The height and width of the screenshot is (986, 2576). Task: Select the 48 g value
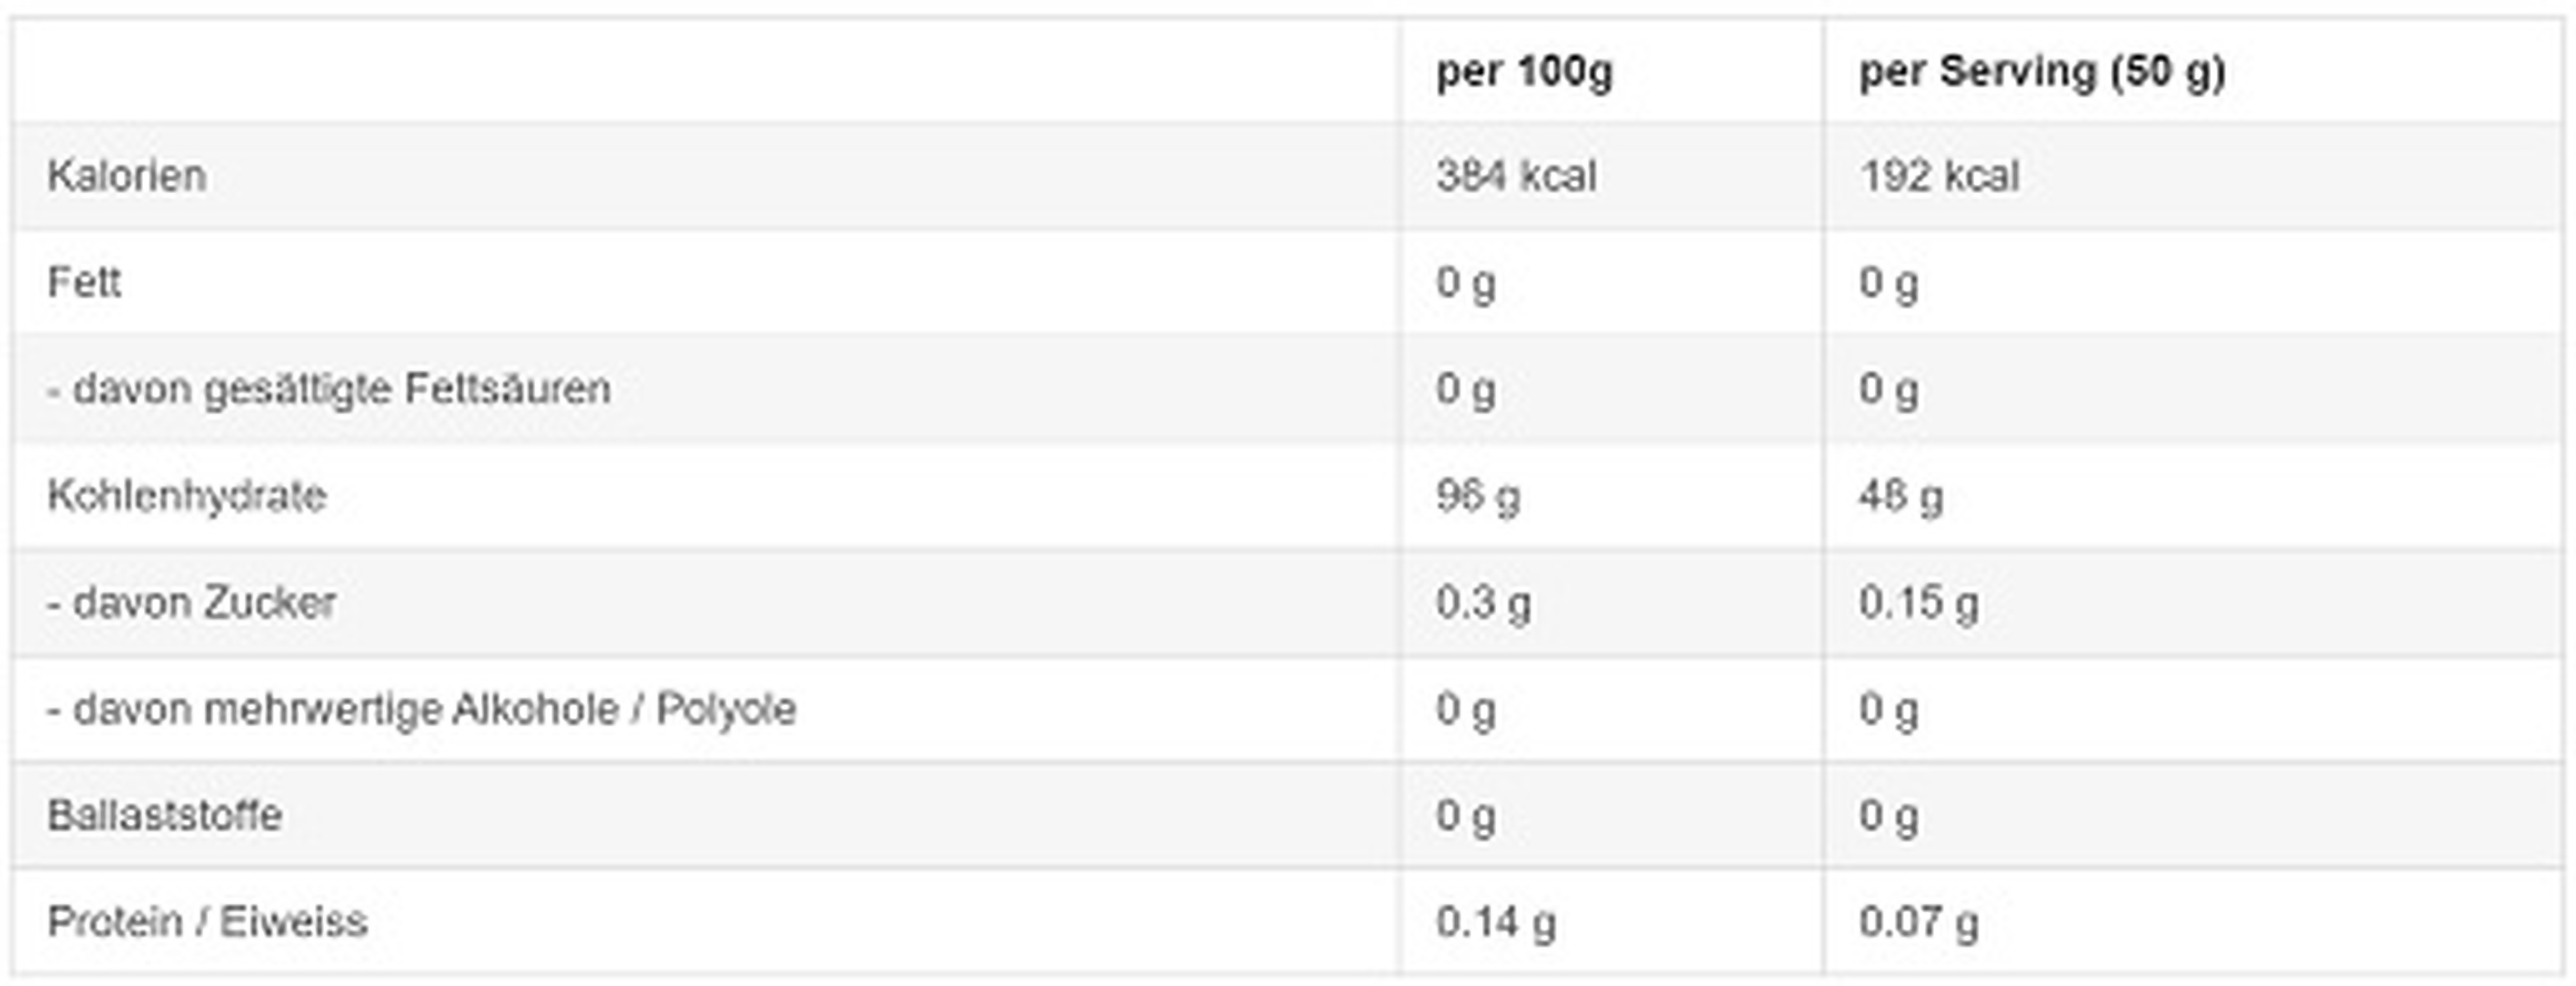(1900, 496)
